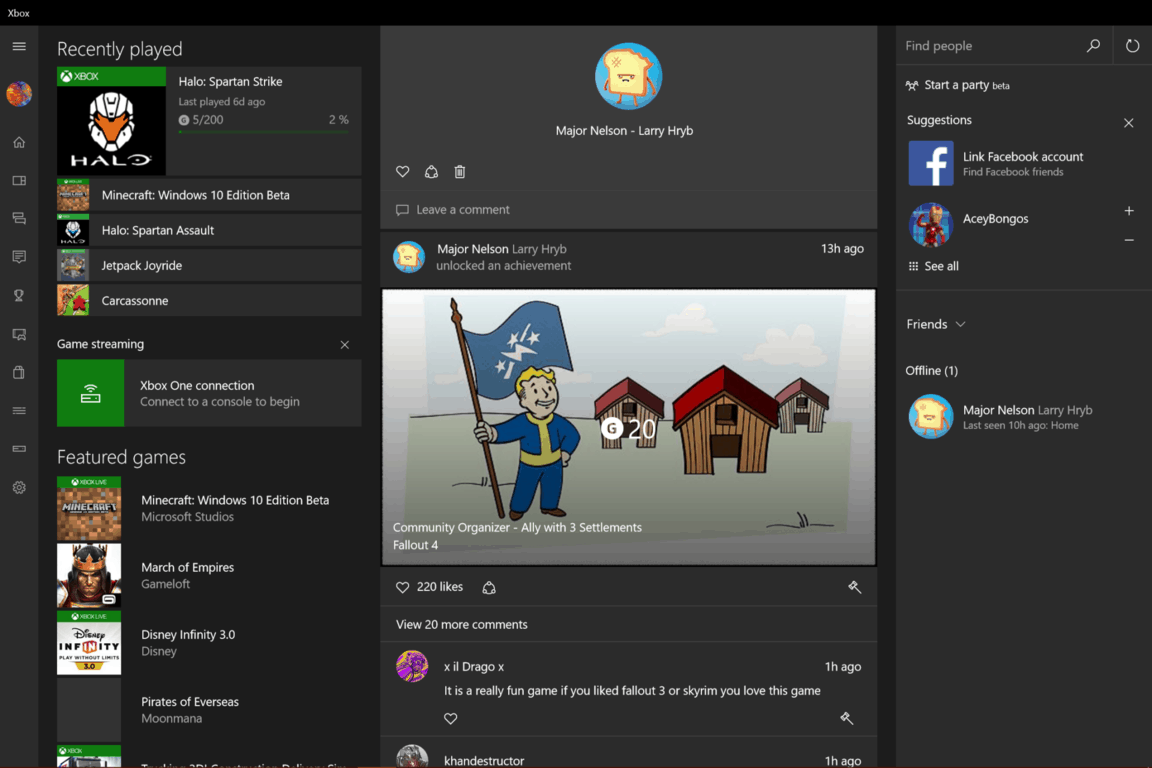Viewport: 1152px width, 768px height.
Task: Report x il Drago x's comment
Action: click(846, 718)
